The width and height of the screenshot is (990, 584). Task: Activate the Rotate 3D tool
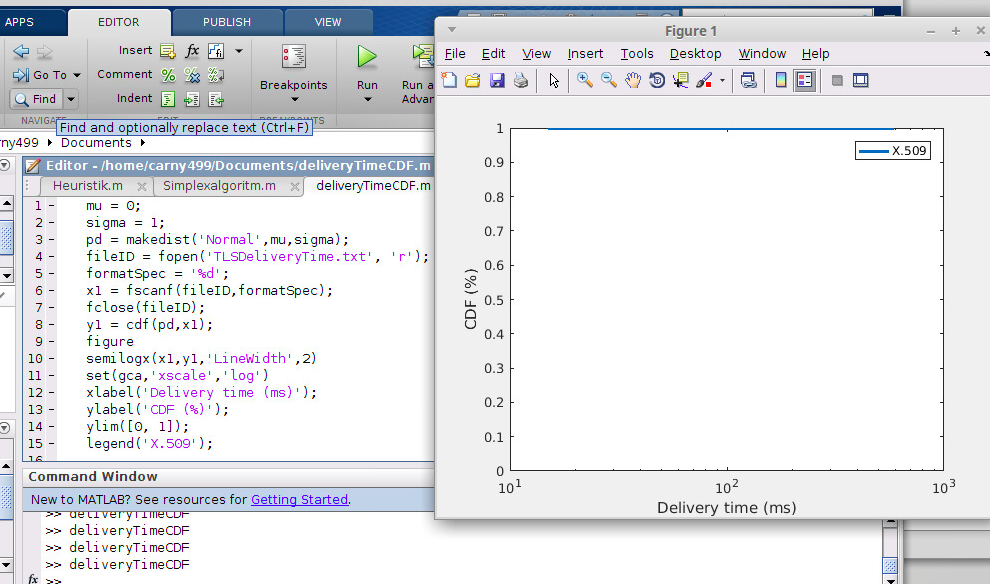click(657, 81)
